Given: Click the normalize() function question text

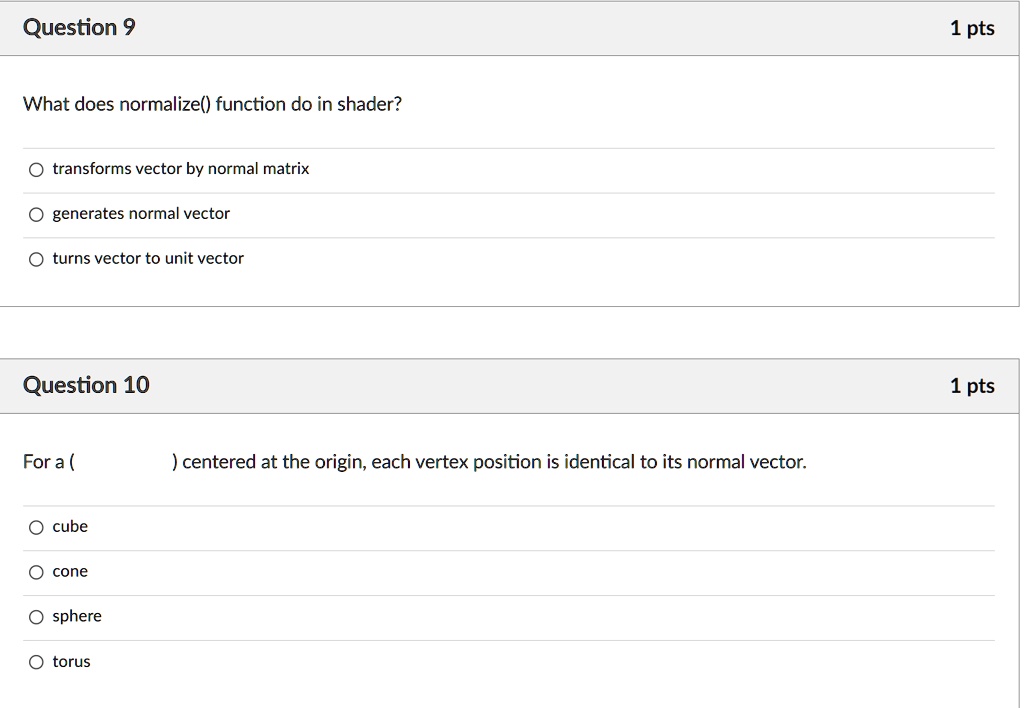Looking at the screenshot, I should pos(212,104).
